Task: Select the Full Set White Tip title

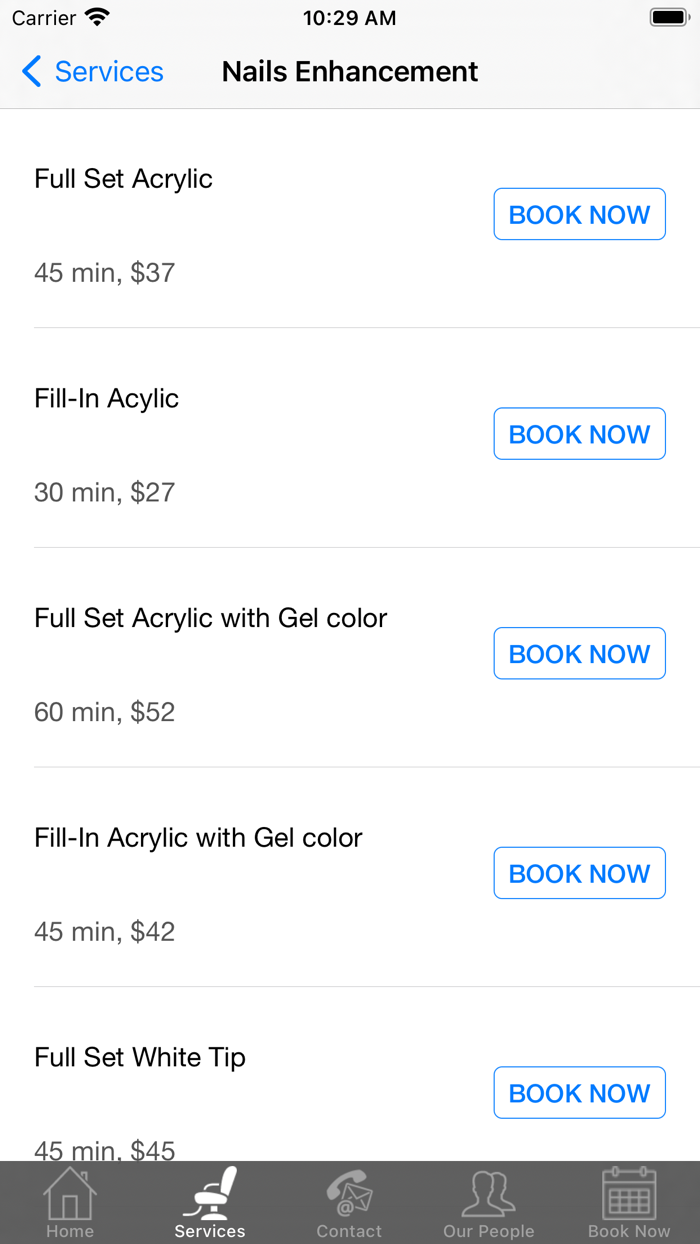Action: click(x=140, y=1058)
